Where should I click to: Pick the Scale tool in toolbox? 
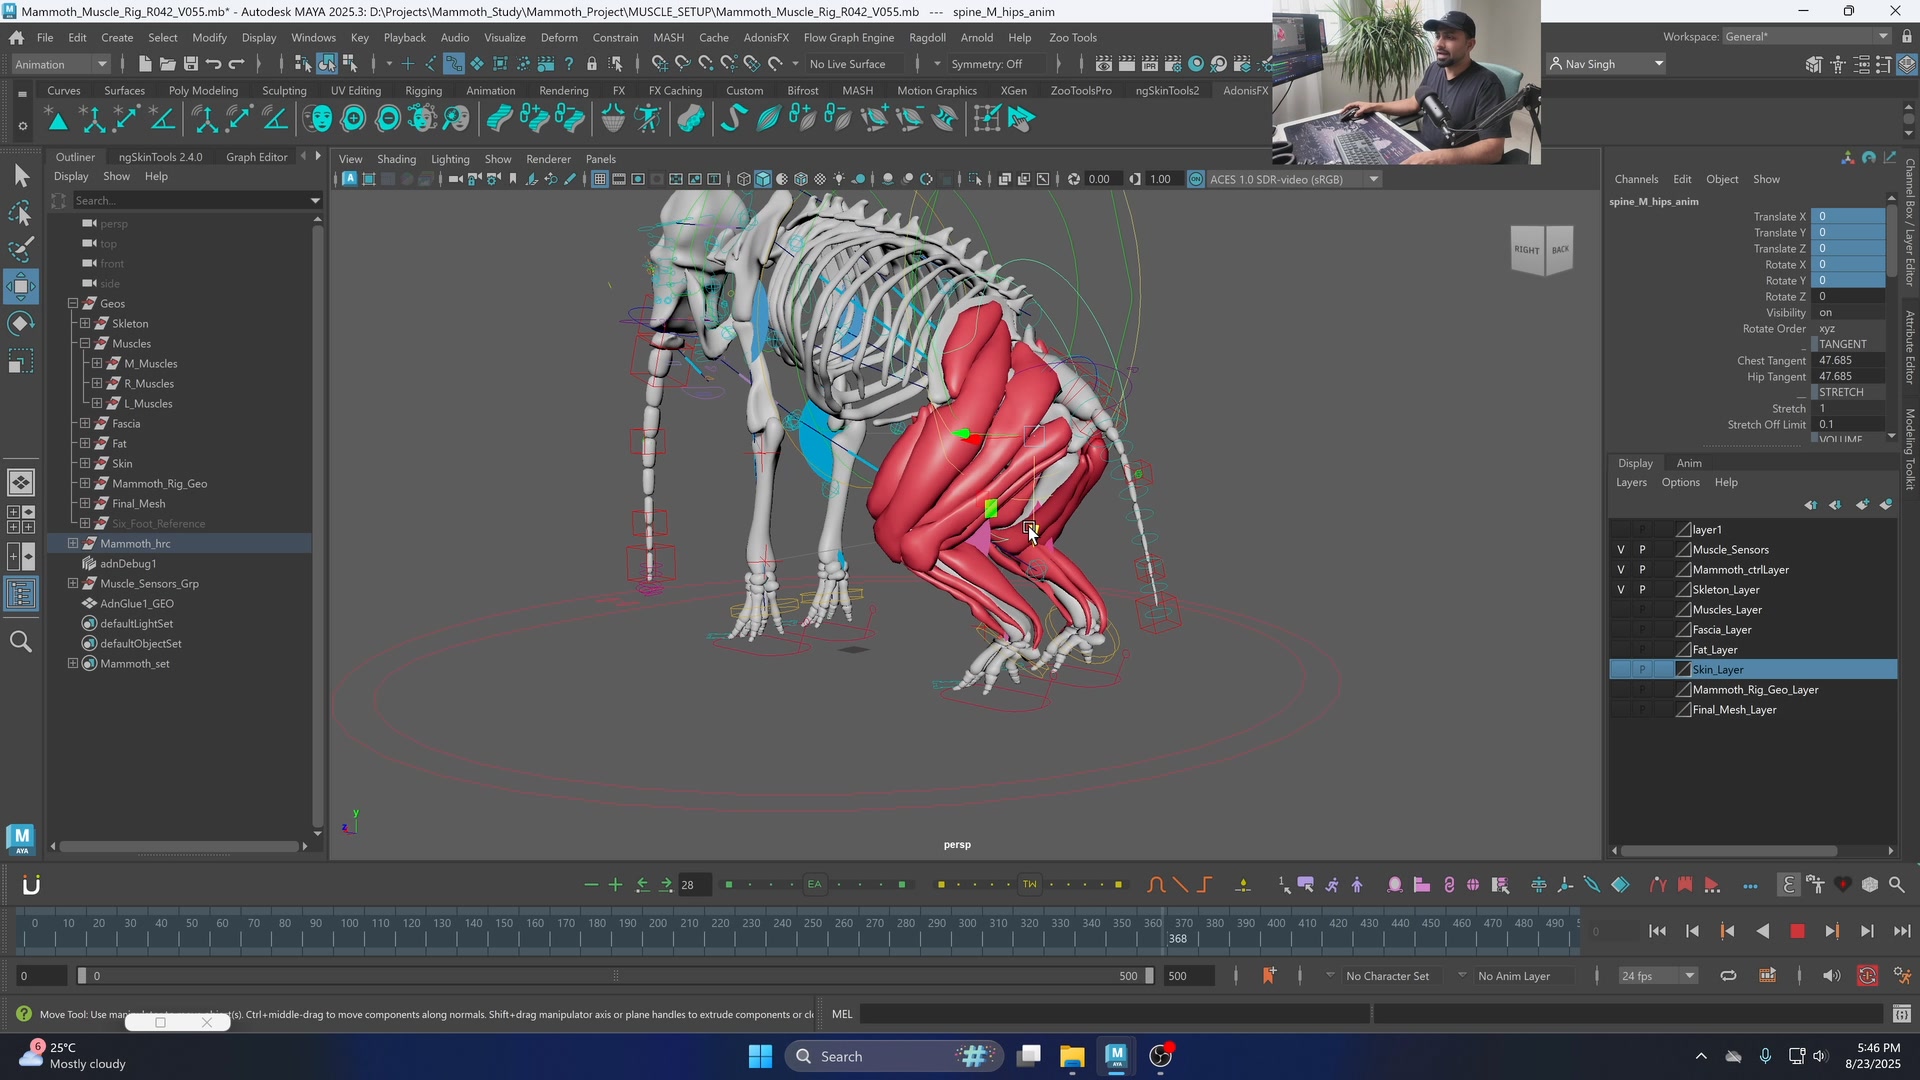(21, 361)
